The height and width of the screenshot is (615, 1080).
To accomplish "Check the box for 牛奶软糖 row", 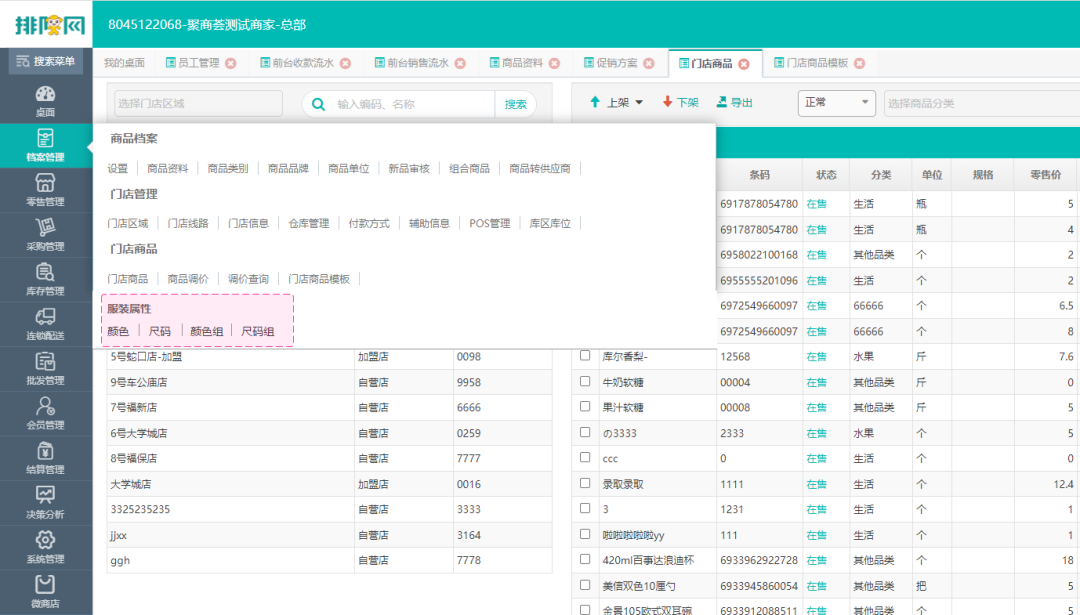I will (x=585, y=381).
